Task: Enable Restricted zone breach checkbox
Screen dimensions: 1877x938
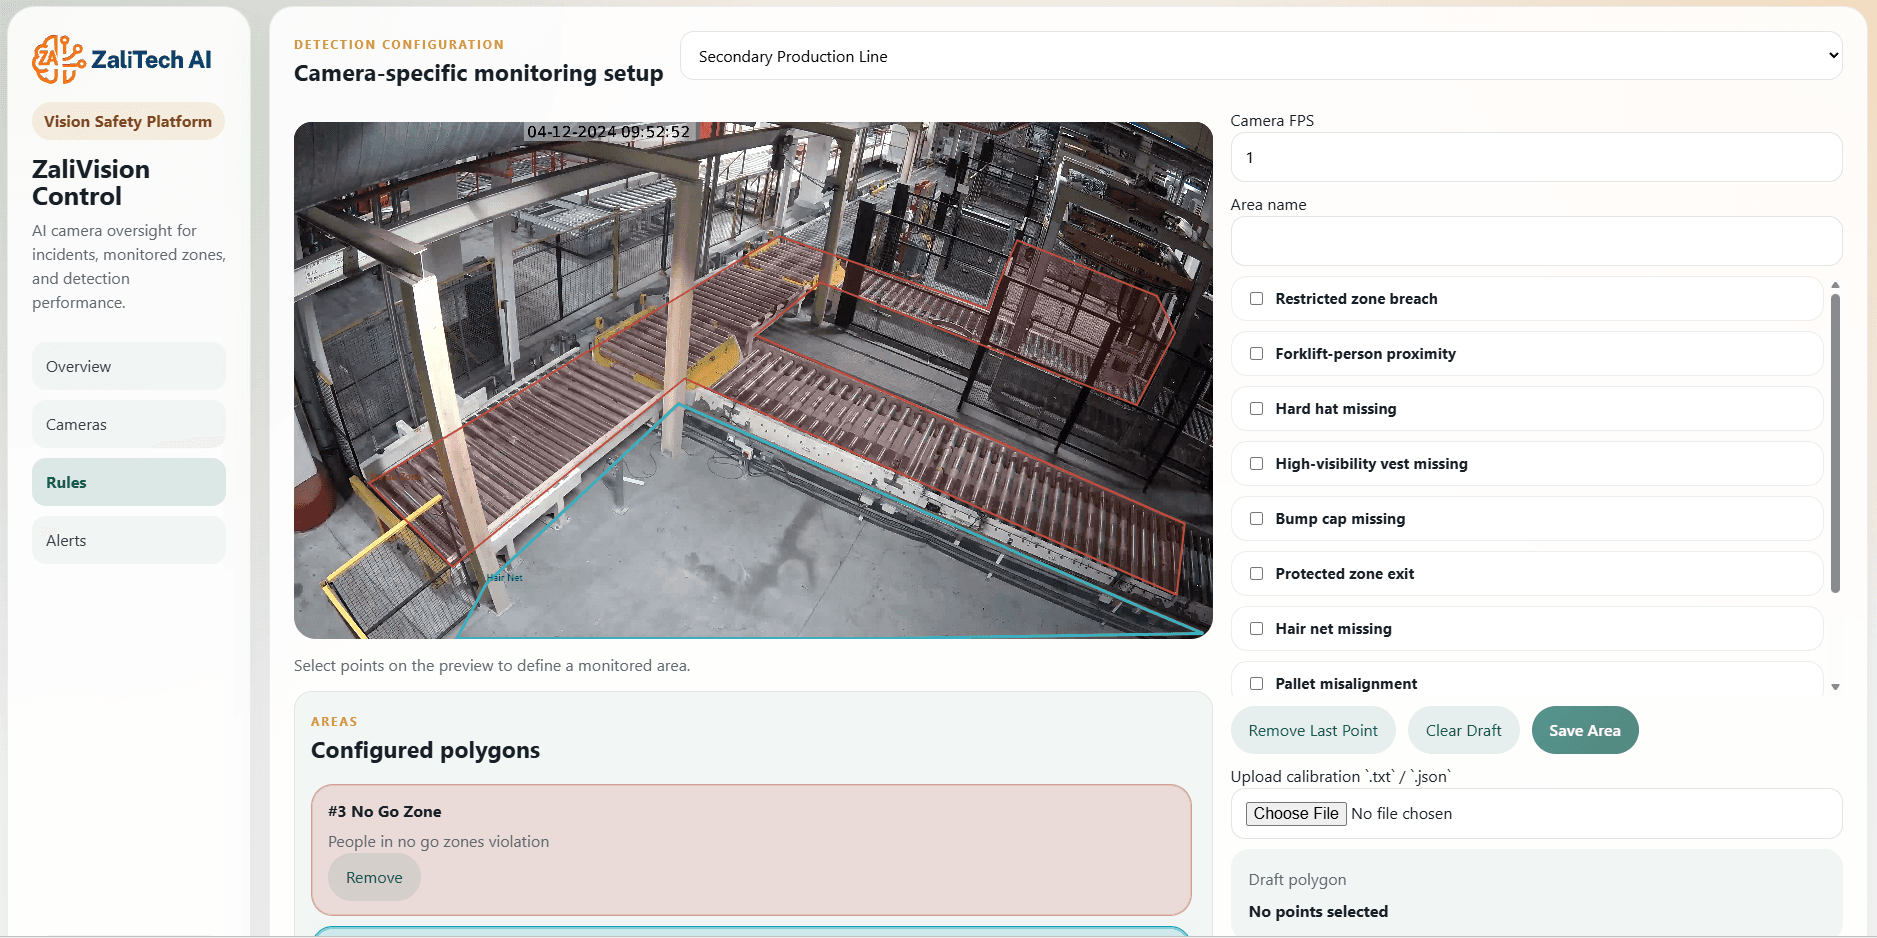Action: click(x=1256, y=299)
